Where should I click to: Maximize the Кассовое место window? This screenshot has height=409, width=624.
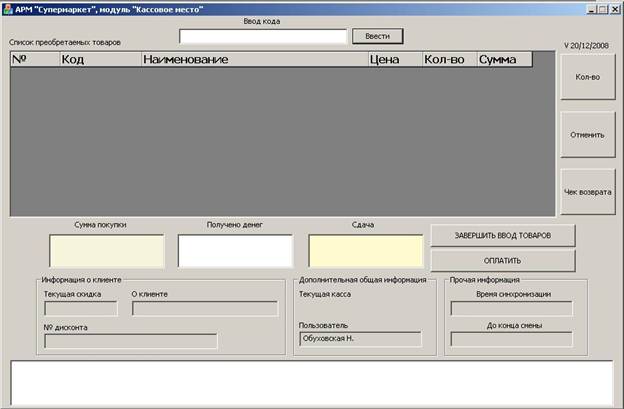(x=603, y=9)
